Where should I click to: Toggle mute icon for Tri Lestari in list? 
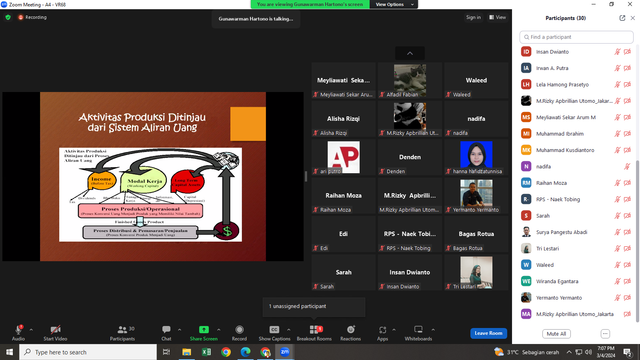(618, 249)
